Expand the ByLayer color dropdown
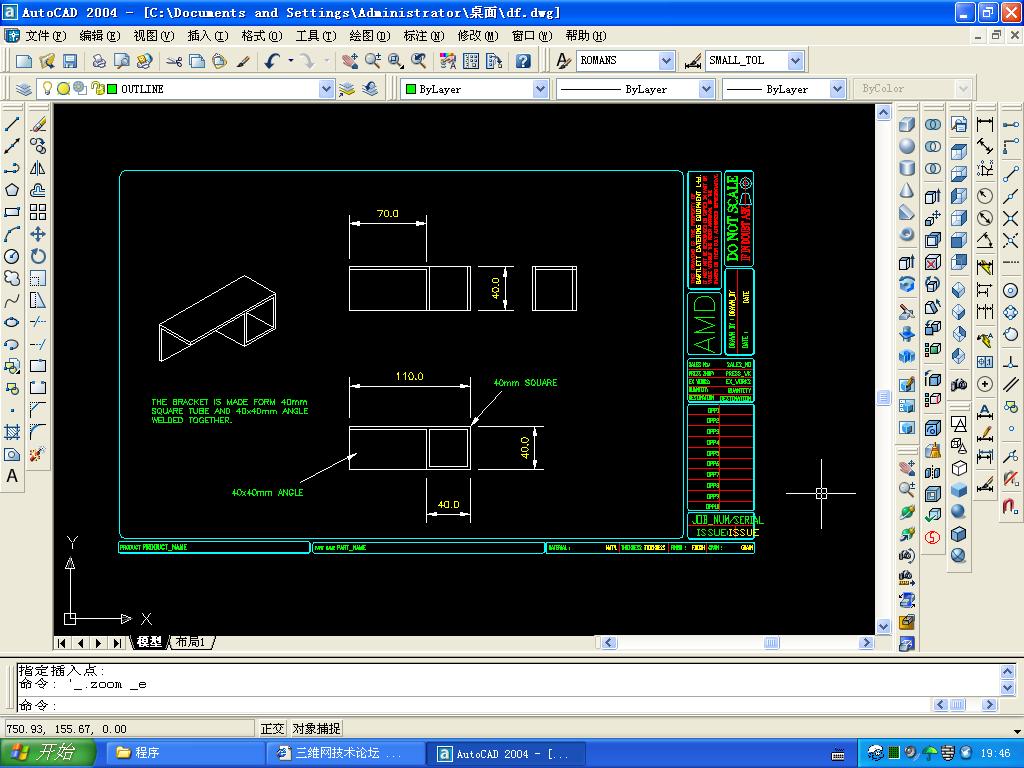 click(x=539, y=89)
